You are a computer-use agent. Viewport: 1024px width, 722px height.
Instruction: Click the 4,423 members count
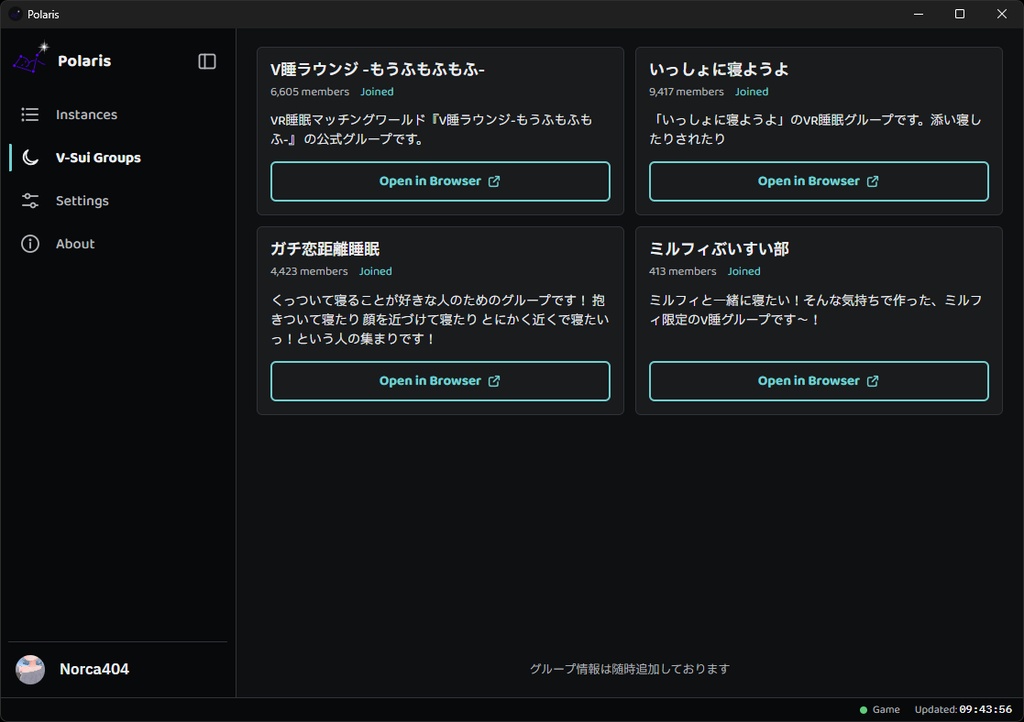point(309,272)
